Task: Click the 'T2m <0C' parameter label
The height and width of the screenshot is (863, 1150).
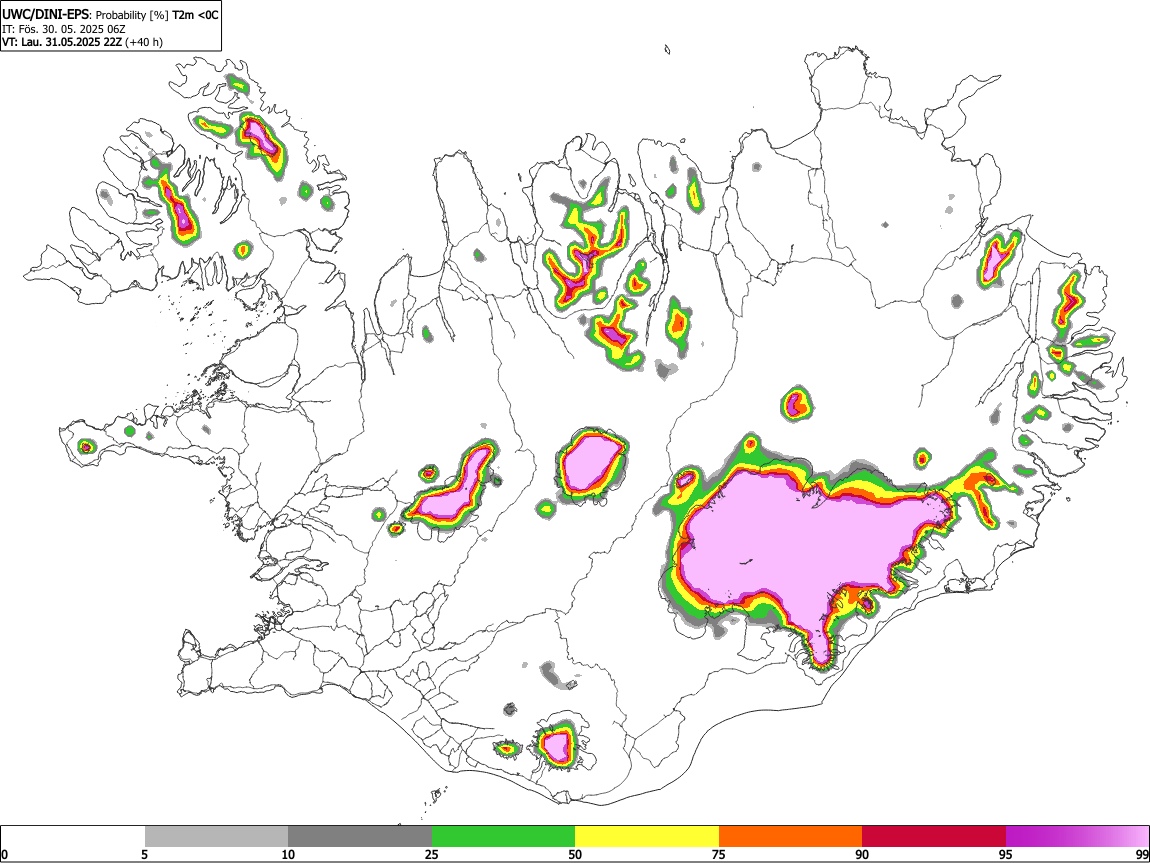Action: 195,15
